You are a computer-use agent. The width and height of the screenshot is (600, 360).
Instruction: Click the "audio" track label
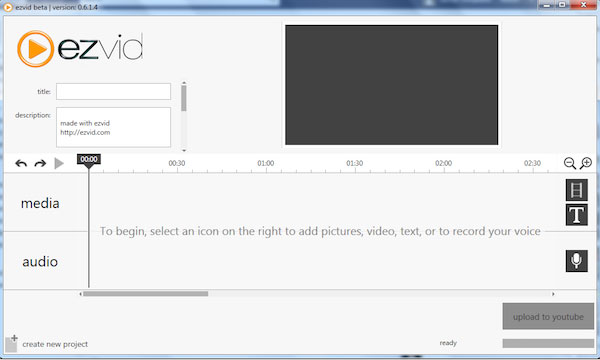(40, 262)
